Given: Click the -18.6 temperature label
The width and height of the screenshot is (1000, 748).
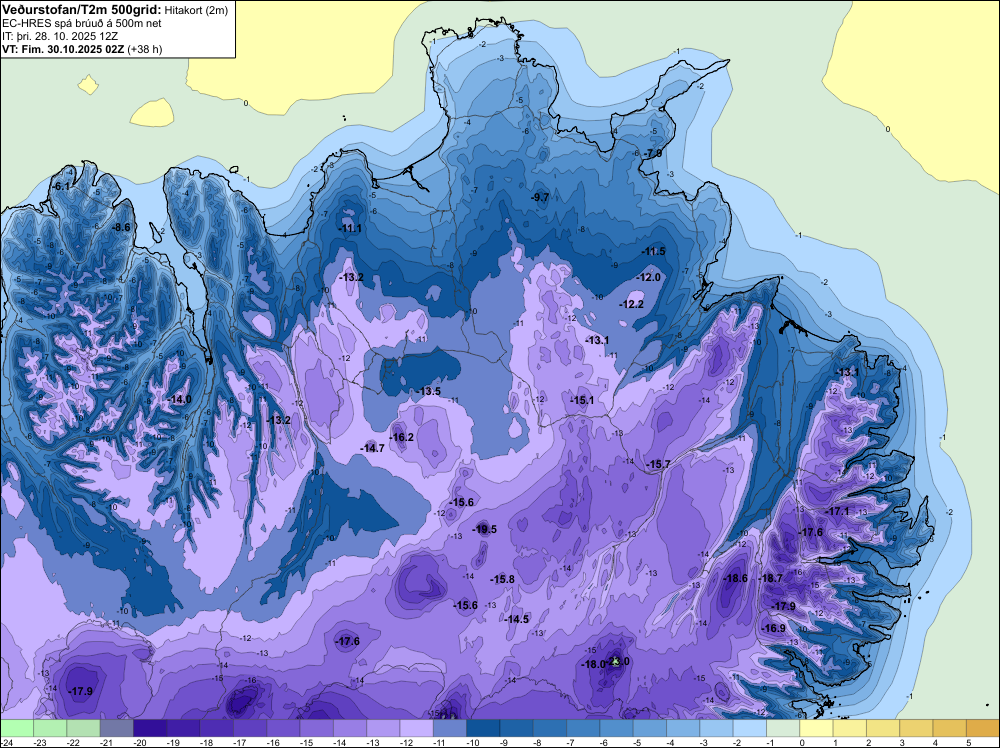Looking at the screenshot, I should click(735, 578).
